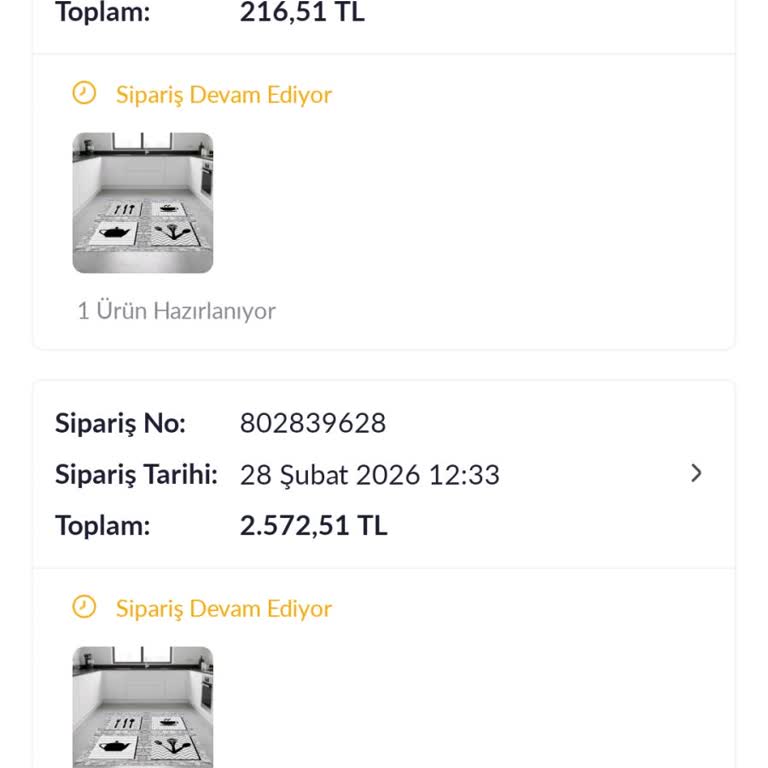Click the 'Sipariş Tarihi:' label
Viewport: 768px width, 768px height.
pos(136,475)
